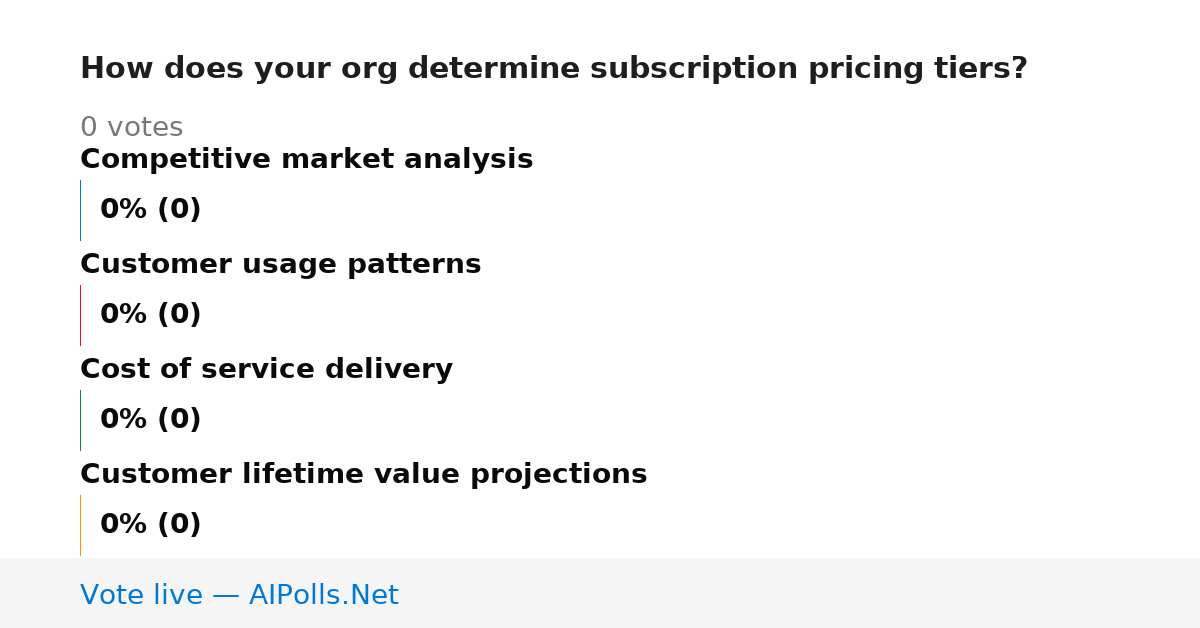Select the Competitive market analysis option
The height and width of the screenshot is (628, 1200).
tap(306, 159)
